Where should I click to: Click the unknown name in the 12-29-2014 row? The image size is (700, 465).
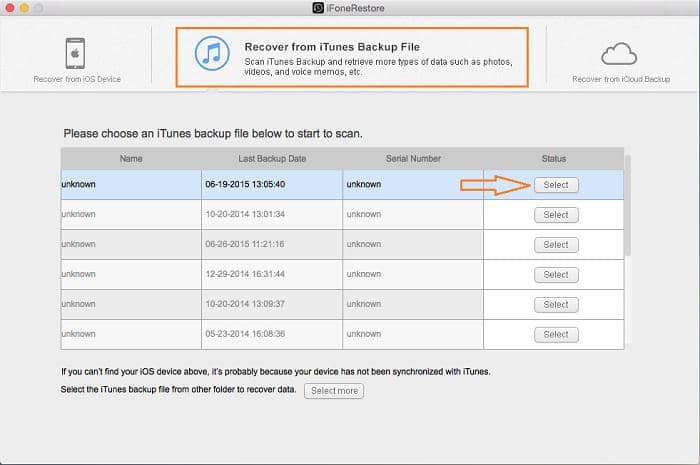click(x=79, y=274)
